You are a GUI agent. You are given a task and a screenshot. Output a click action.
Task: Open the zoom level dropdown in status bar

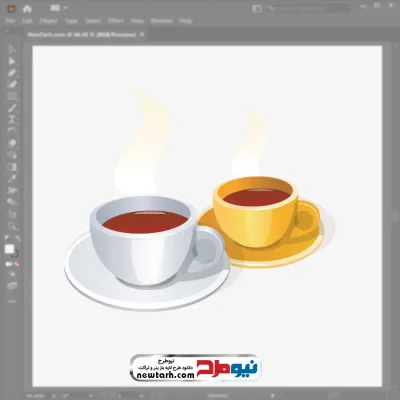[54, 396]
